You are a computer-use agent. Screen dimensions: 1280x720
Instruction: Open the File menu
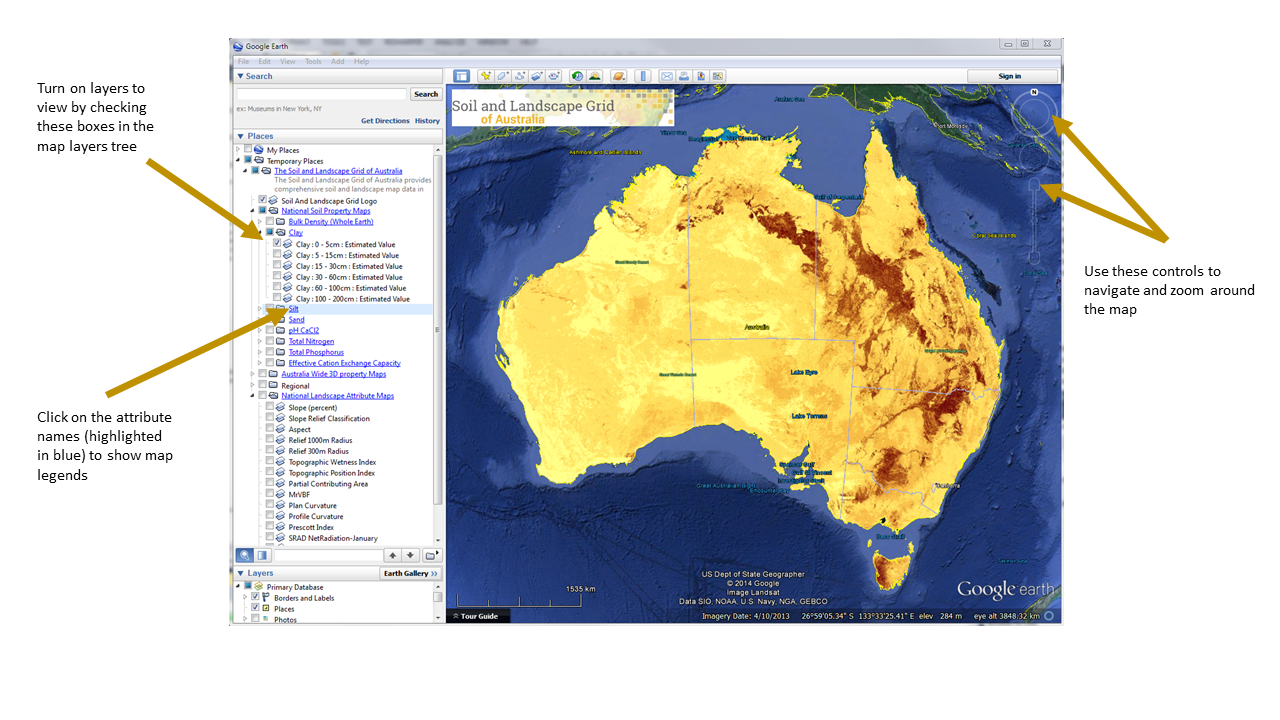(244, 61)
